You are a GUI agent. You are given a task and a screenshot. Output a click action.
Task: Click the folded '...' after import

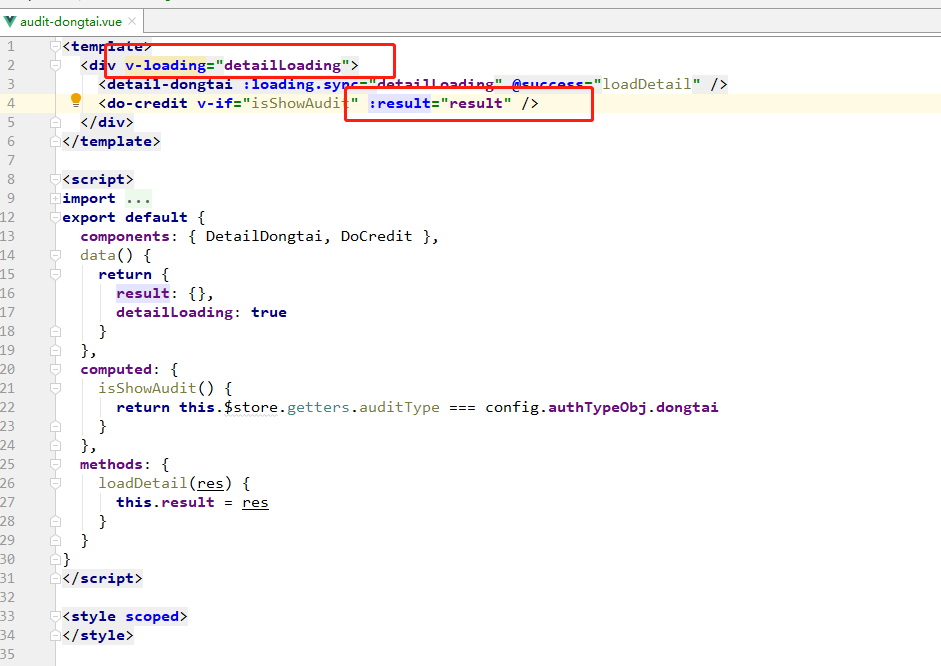click(x=138, y=199)
